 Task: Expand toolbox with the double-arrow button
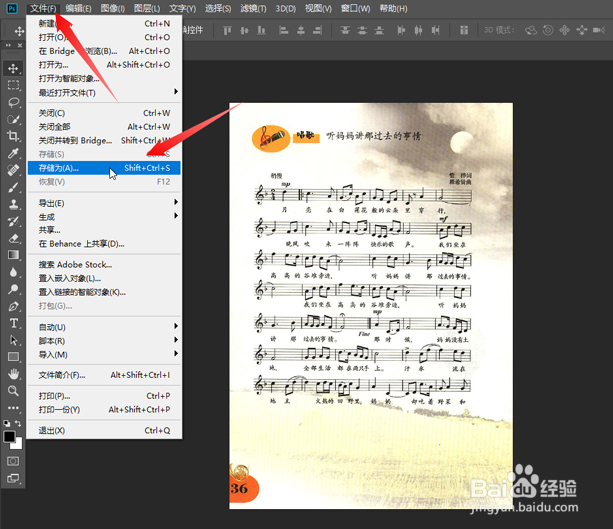click(8, 45)
